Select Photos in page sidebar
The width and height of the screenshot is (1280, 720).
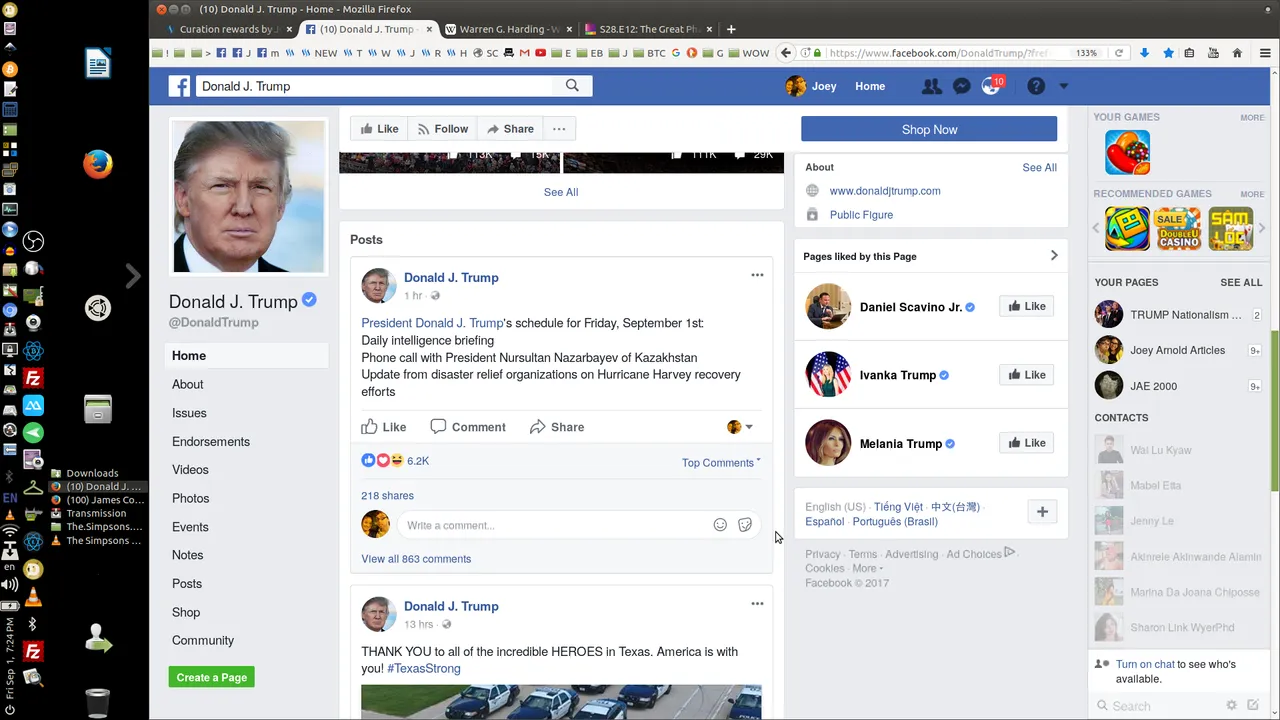(190, 499)
